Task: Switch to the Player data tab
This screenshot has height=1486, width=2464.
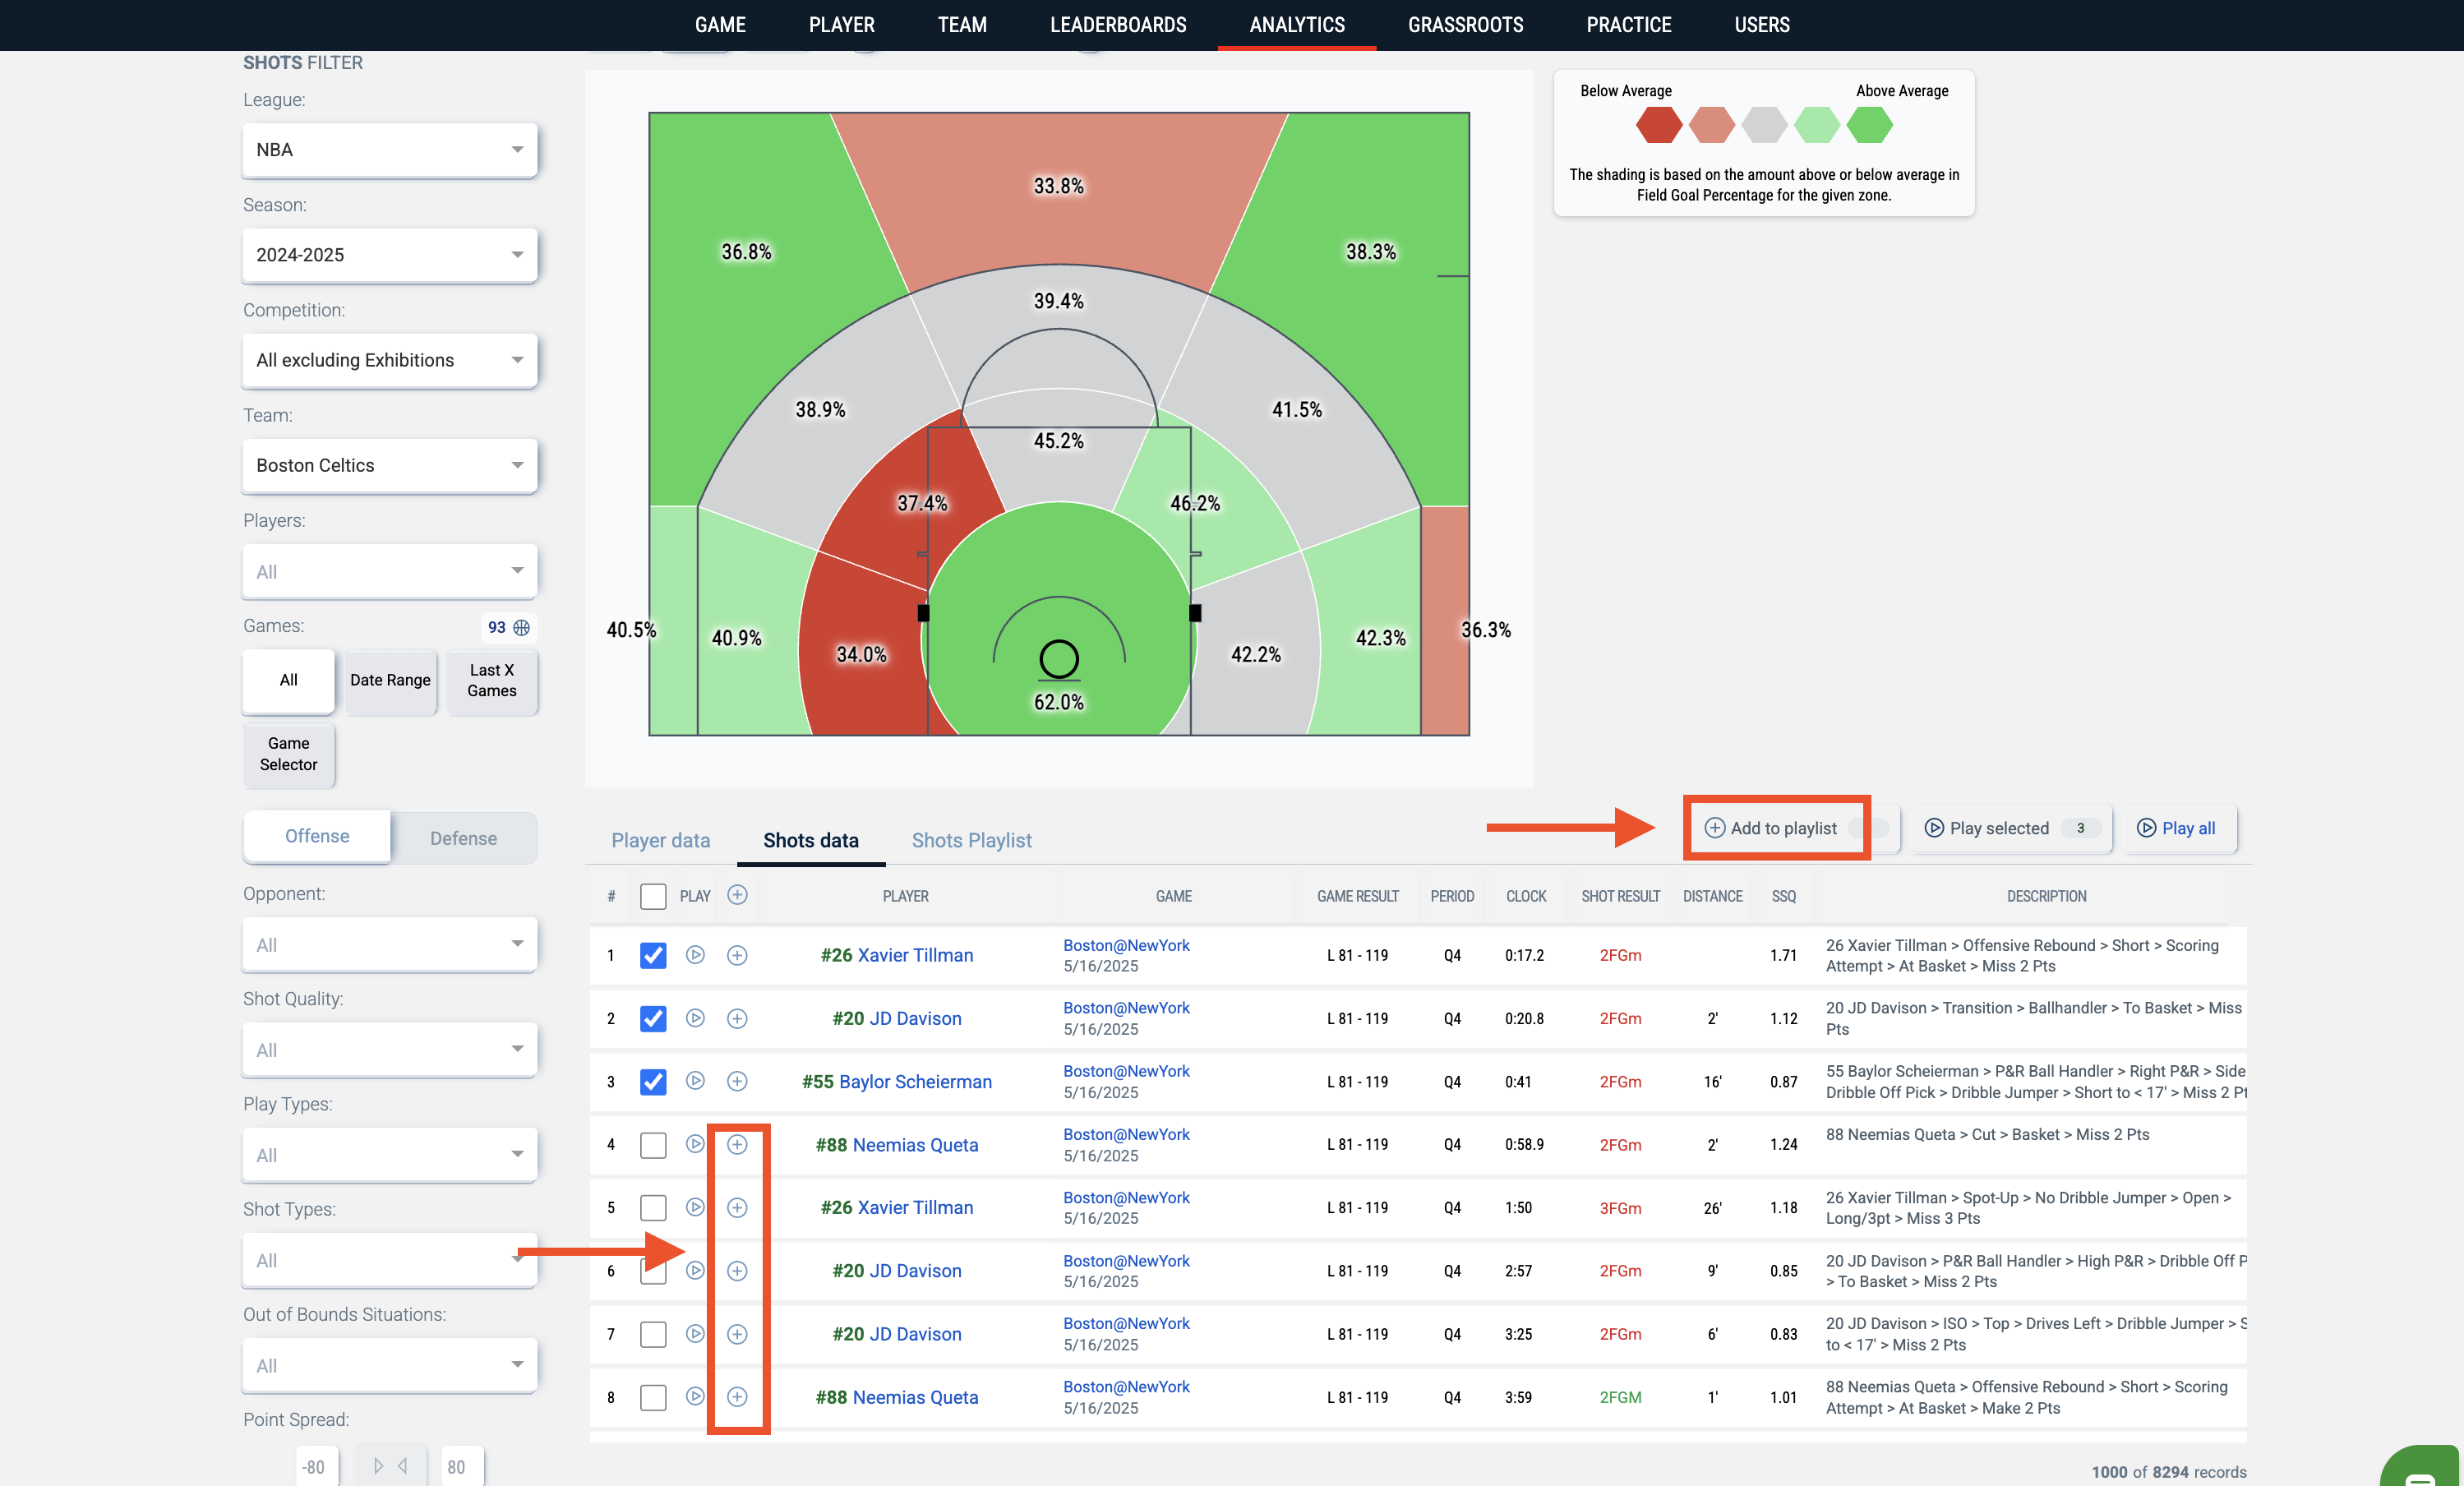Action: coord(660,840)
